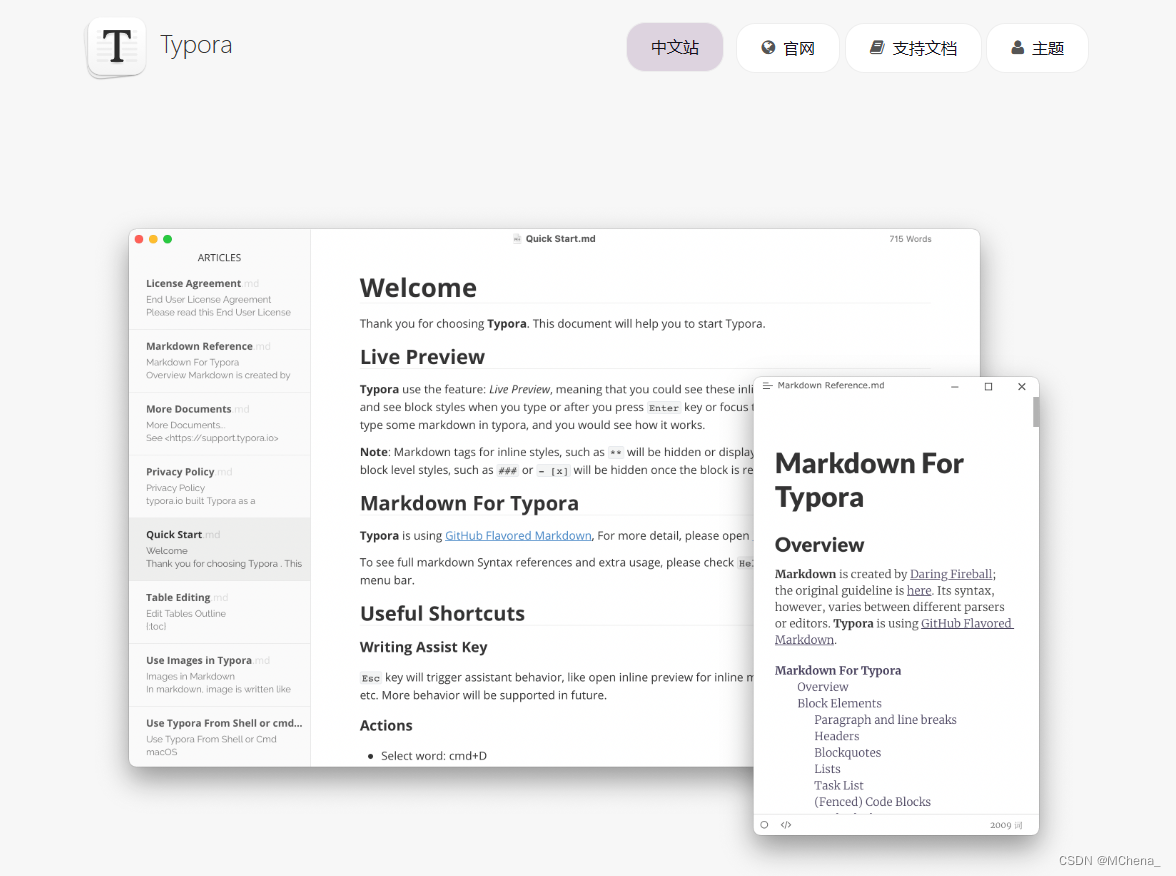1176x876 pixels.
Task: Select Use Images in Typora article
Action: click(x=220, y=675)
